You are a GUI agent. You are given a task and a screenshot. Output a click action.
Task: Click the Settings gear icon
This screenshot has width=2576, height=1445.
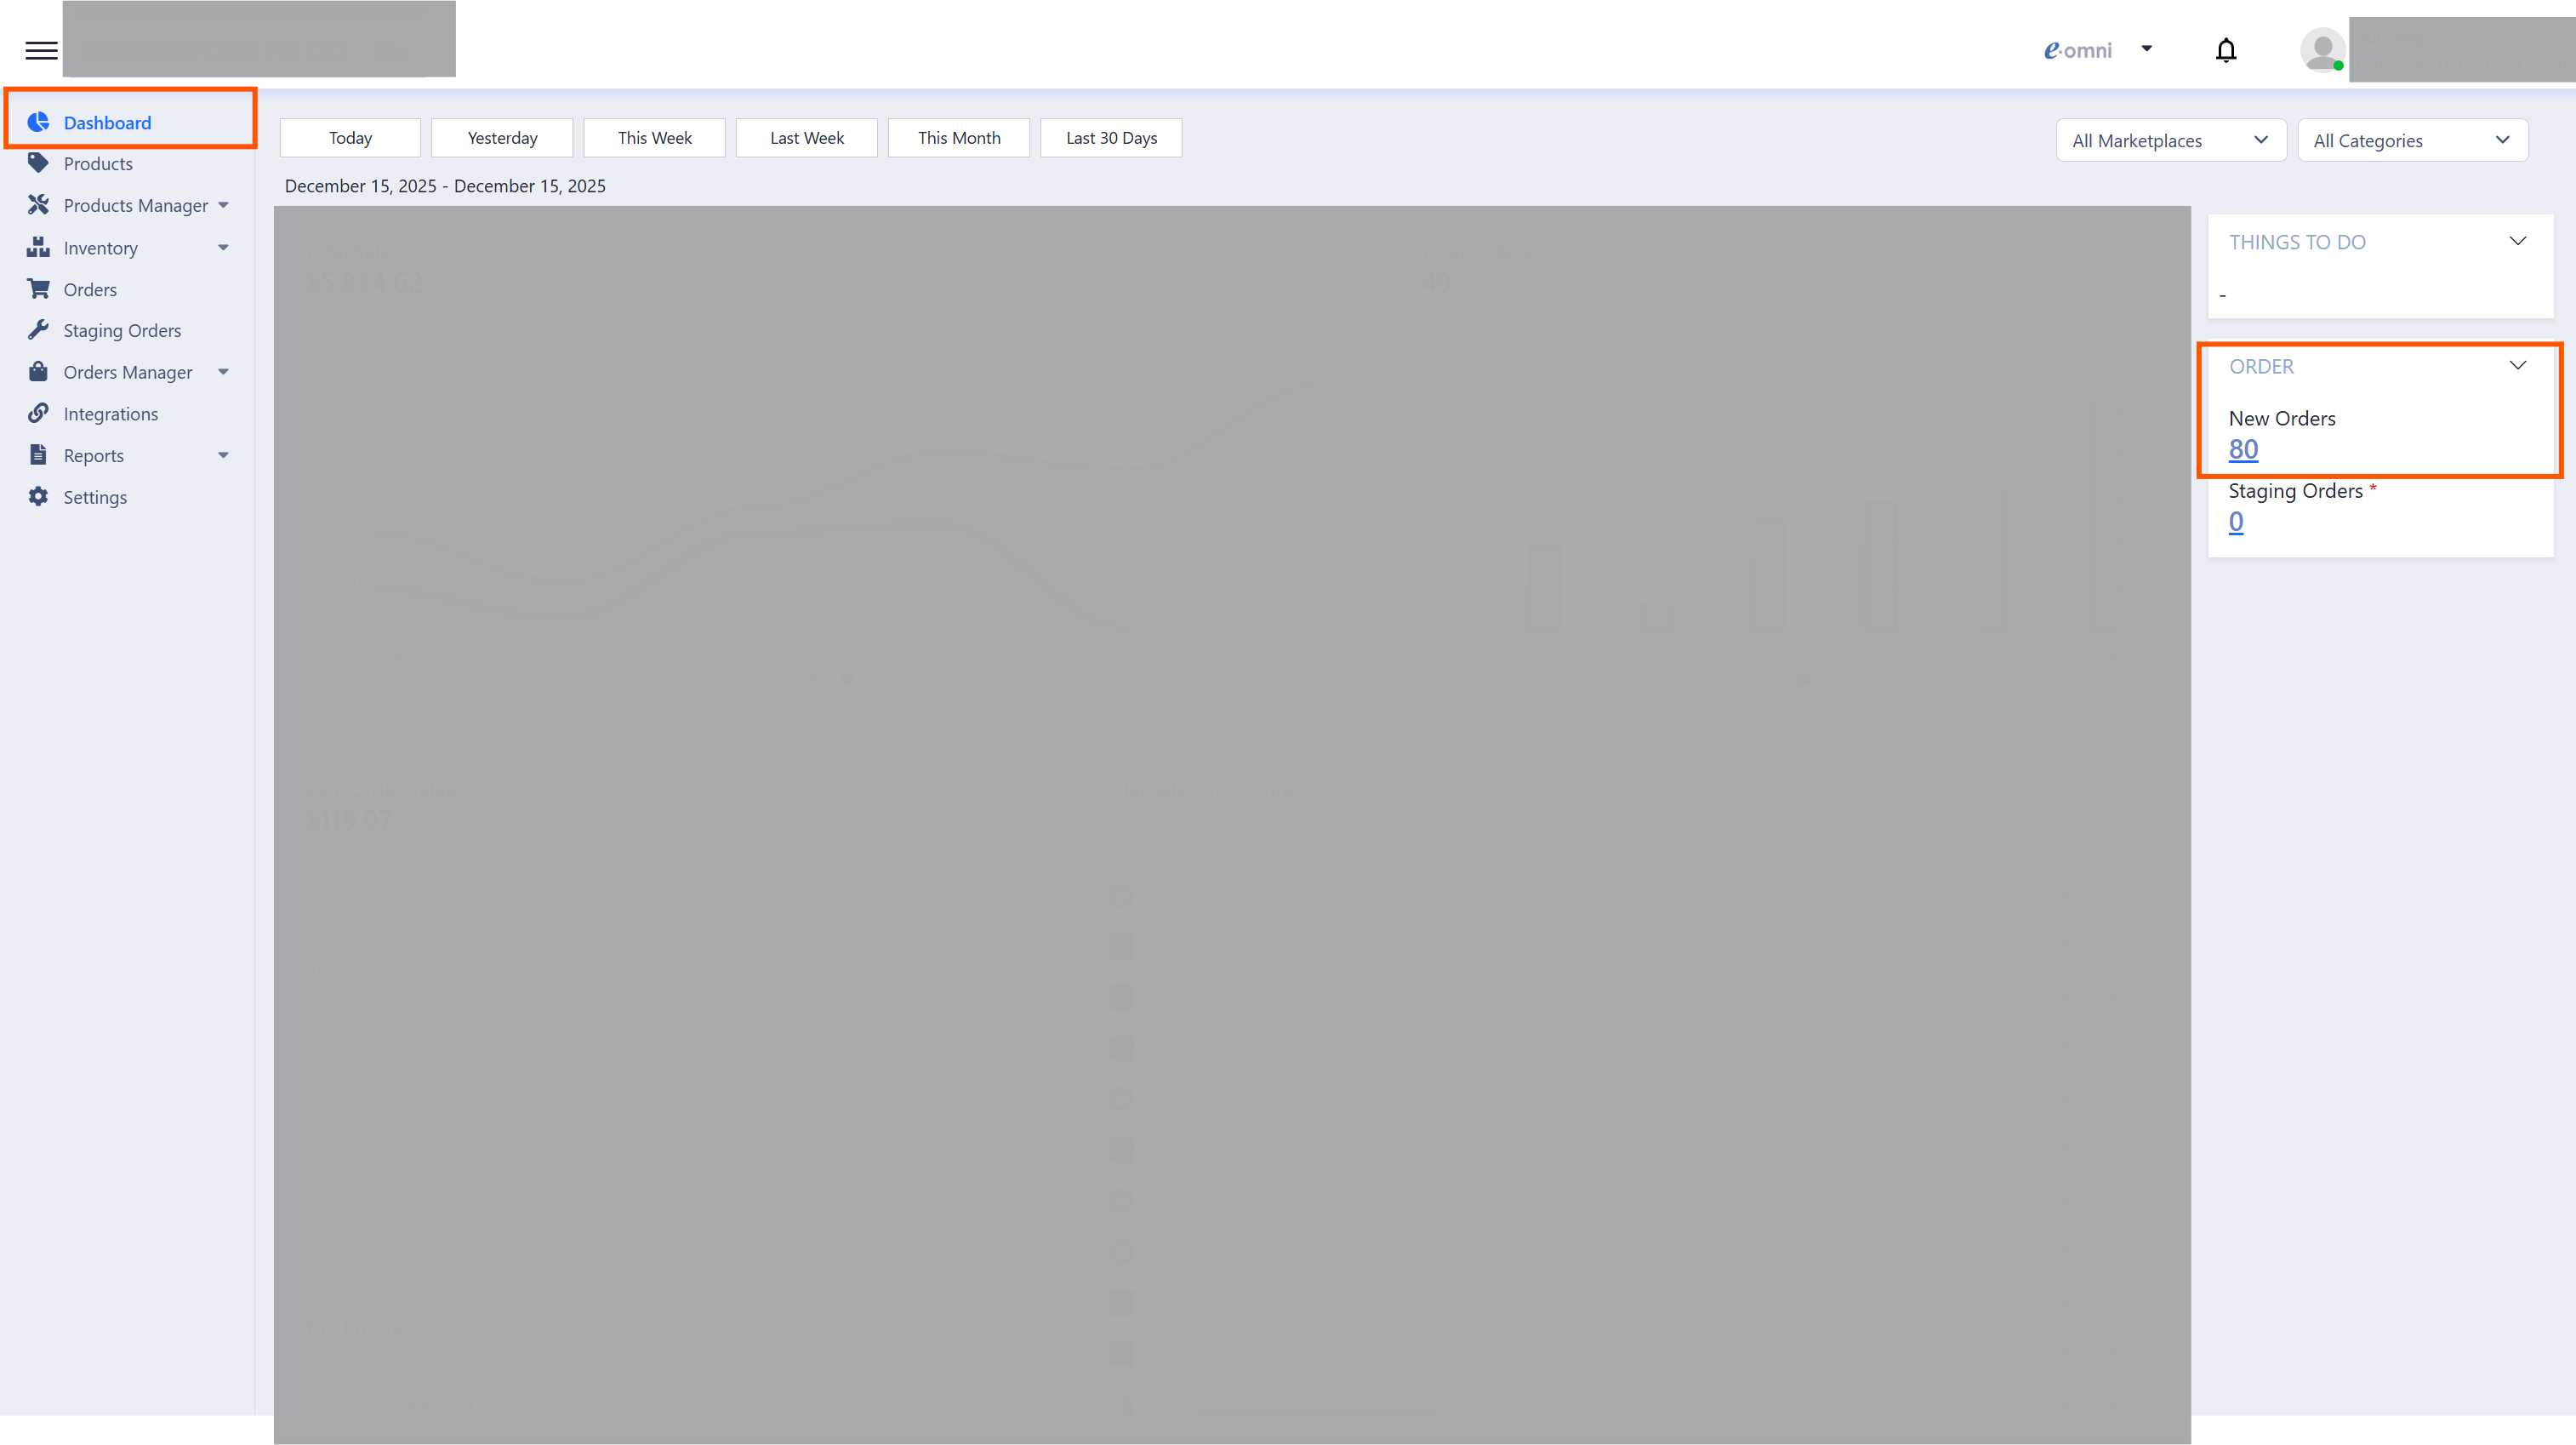(x=38, y=497)
